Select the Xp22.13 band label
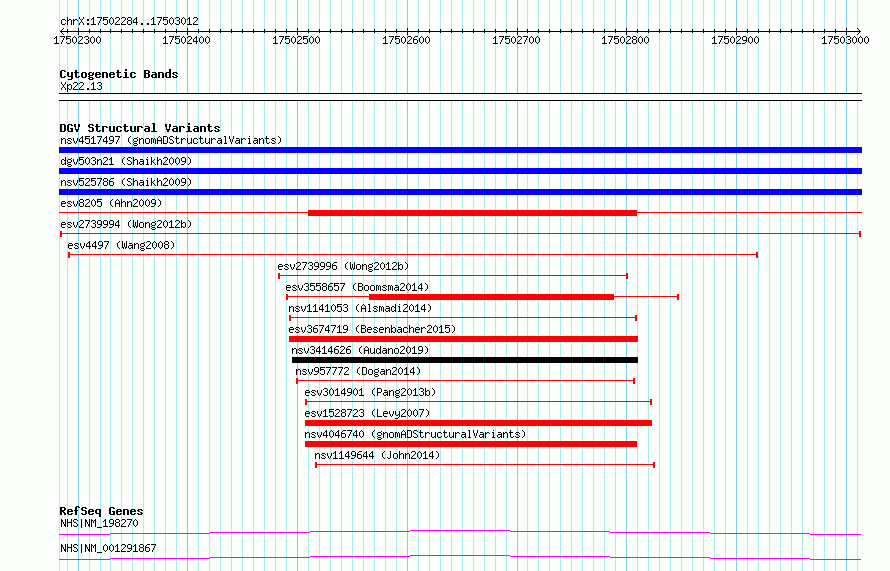The height and width of the screenshot is (571, 890). pos(81,86)
